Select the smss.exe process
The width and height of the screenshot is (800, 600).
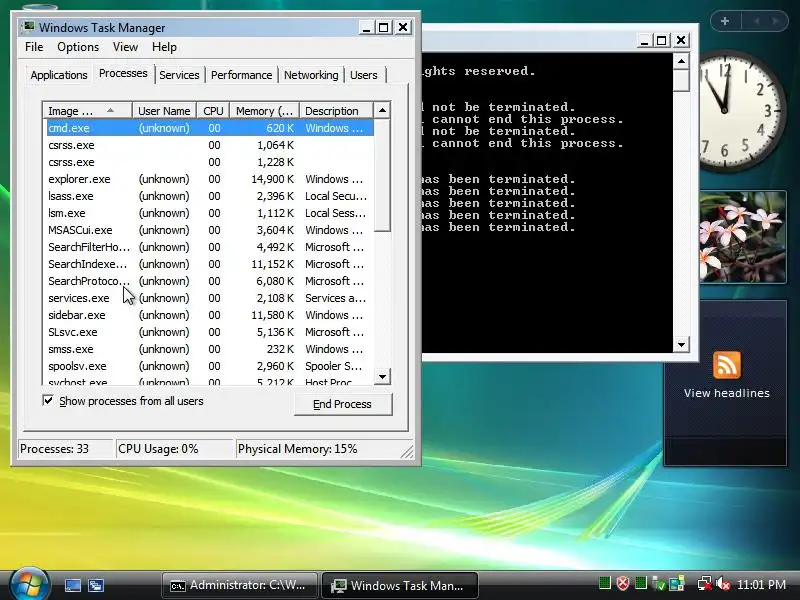tap(210, 349)
